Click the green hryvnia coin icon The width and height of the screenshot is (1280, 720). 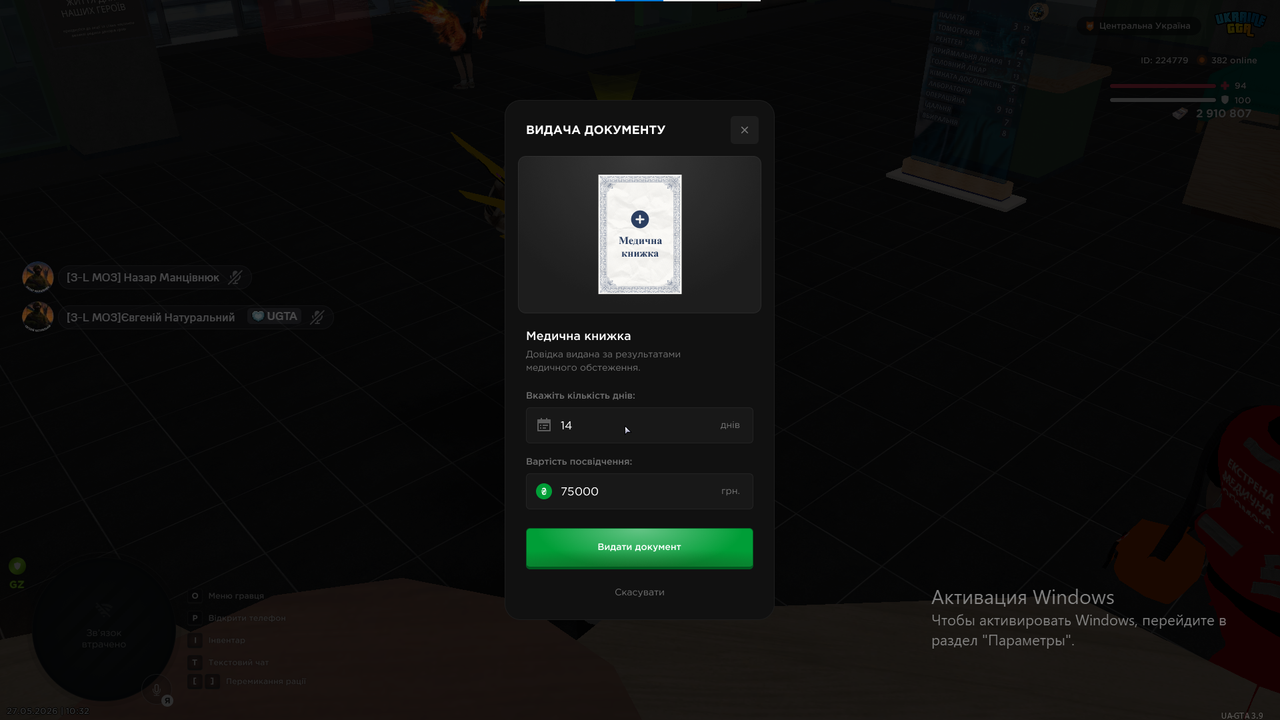(x=544, y=491)
